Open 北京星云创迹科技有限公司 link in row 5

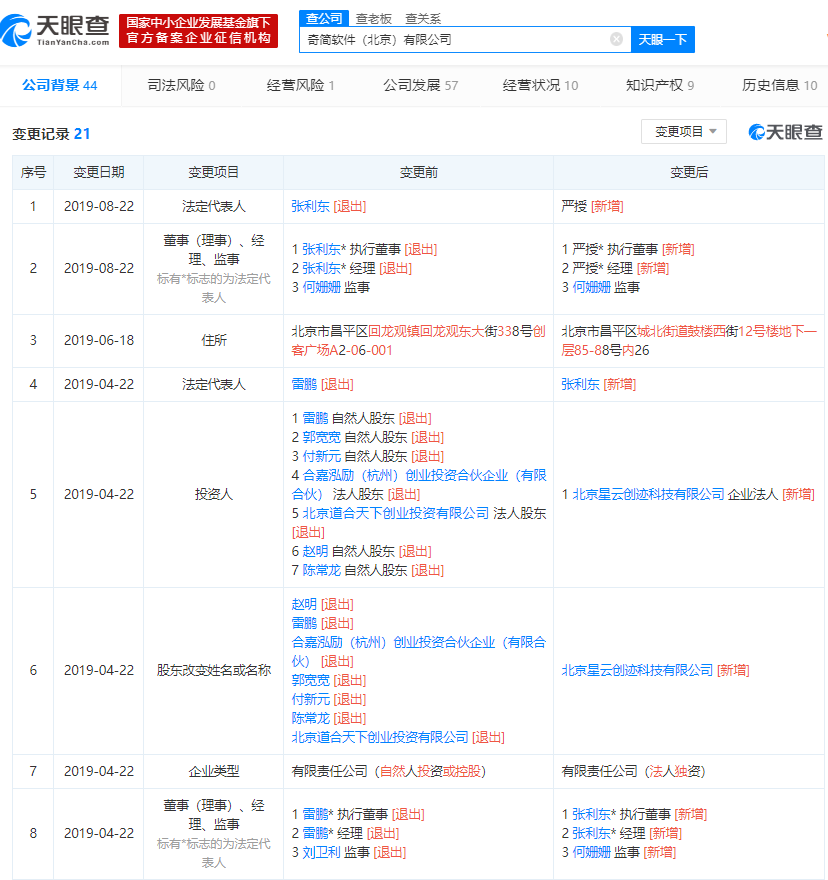pyautogui.click(x=648, y=494)
